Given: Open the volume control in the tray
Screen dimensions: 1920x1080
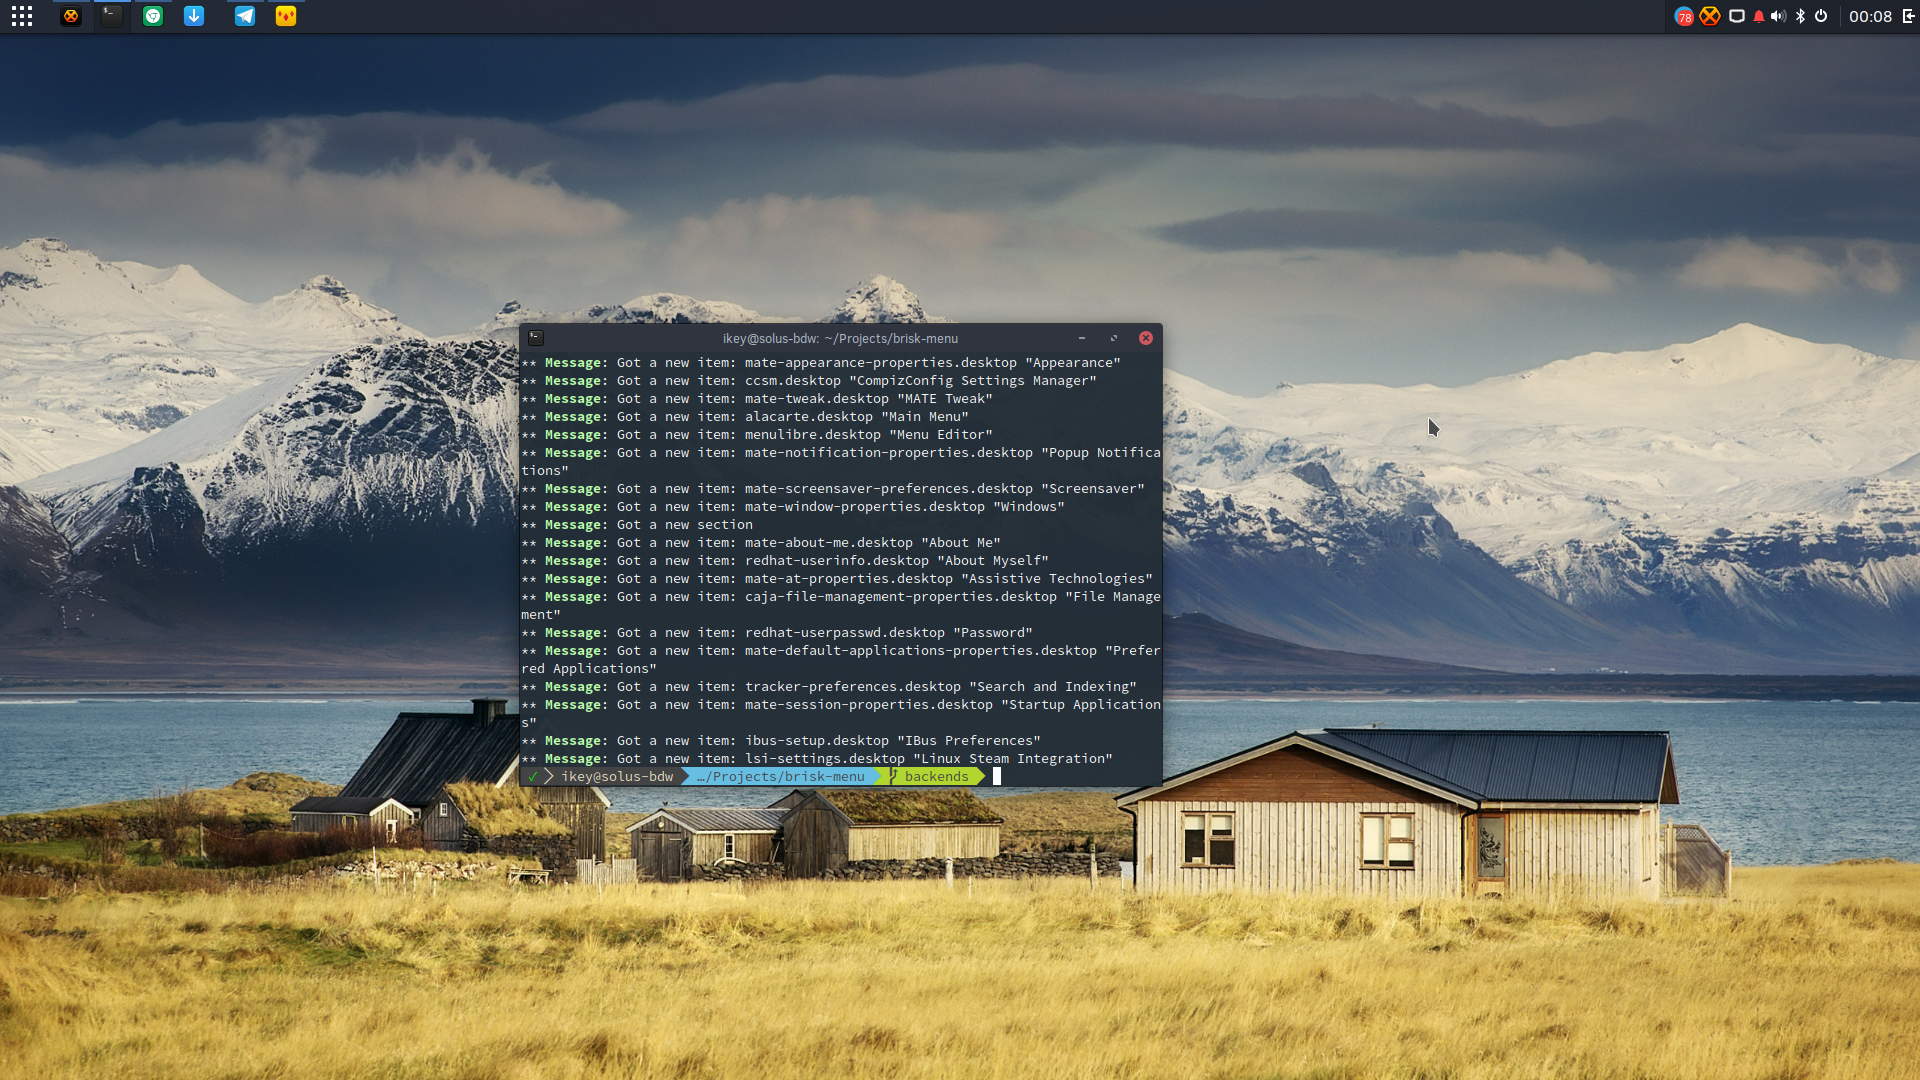Looking at the screenshot, I should [1778, 16].
